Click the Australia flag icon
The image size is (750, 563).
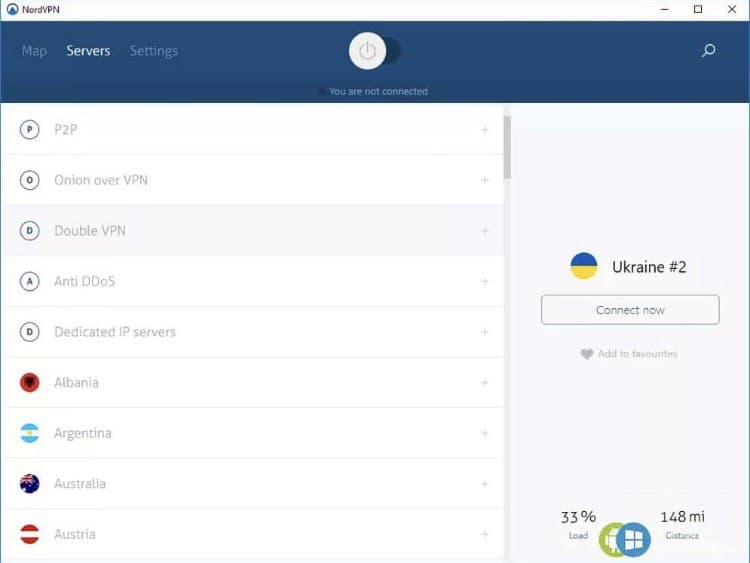pyautogui.click(x=30, y=484)
